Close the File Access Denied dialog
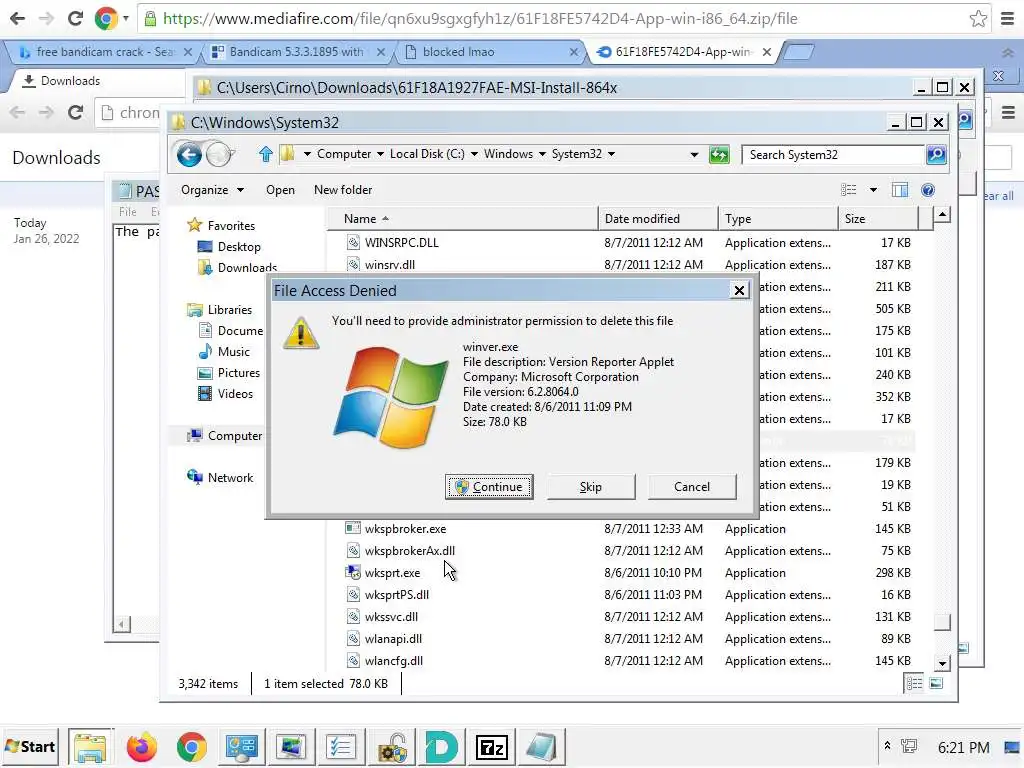This screenshot has height=768, width=1024. (x=739, y=290)
